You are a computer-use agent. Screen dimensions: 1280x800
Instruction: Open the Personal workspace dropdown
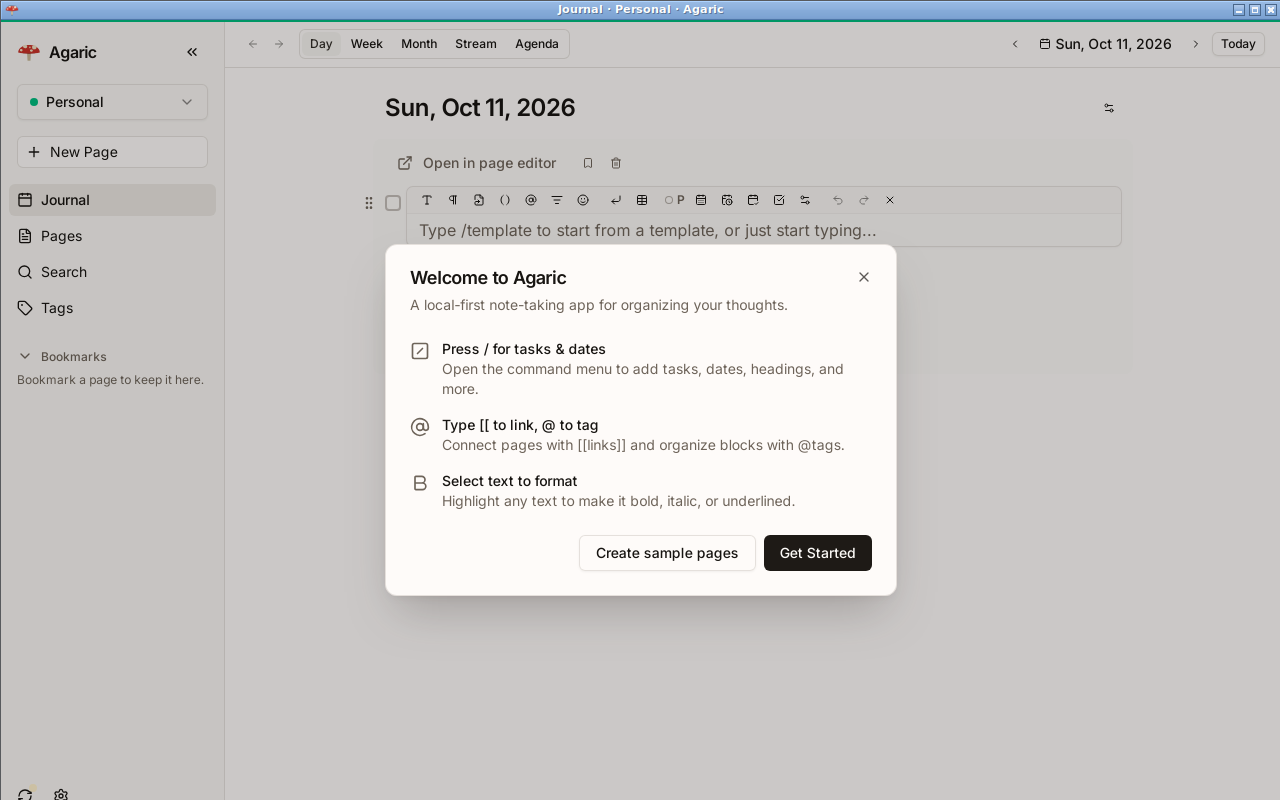112,102
